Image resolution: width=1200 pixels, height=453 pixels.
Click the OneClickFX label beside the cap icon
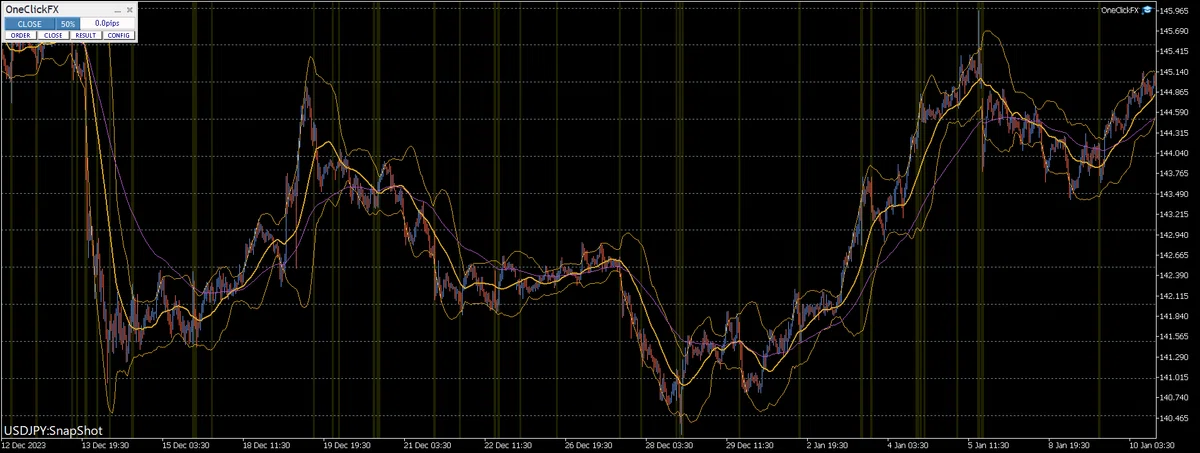1120,10
